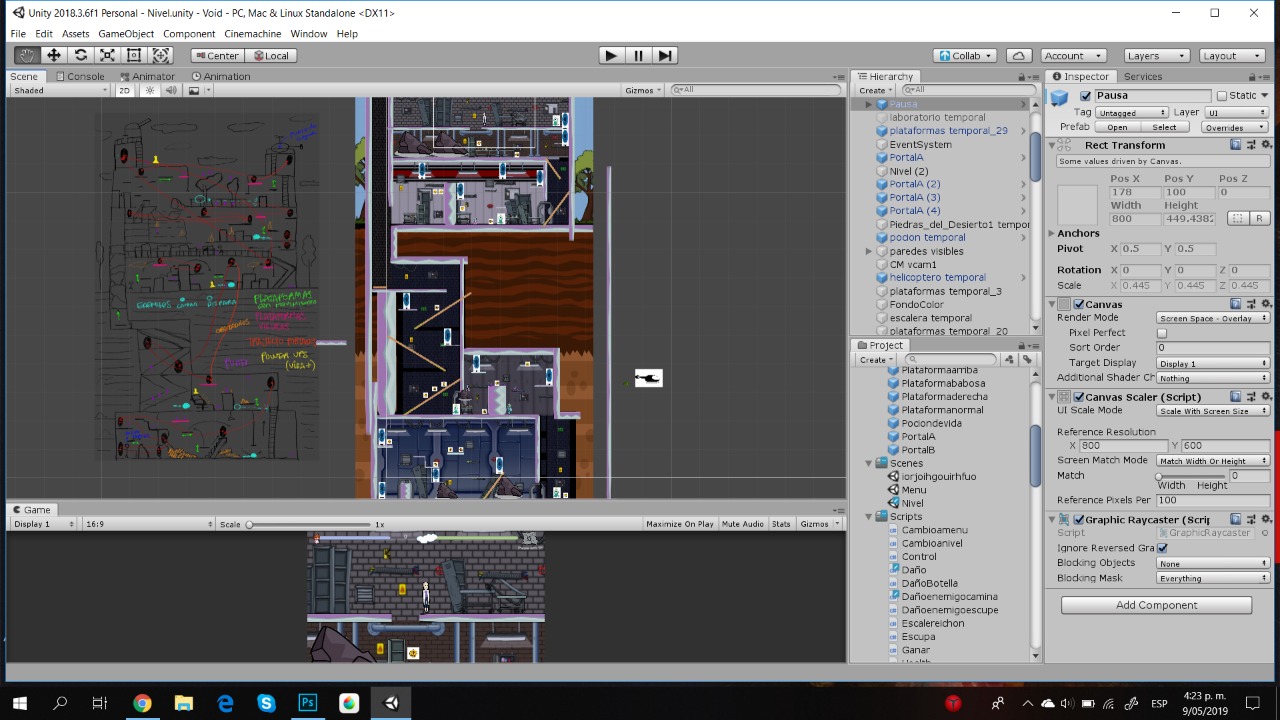1280x720 pixels.
Task: Toggle Canvas component enabled checkbox
Action: point(1078,304)
